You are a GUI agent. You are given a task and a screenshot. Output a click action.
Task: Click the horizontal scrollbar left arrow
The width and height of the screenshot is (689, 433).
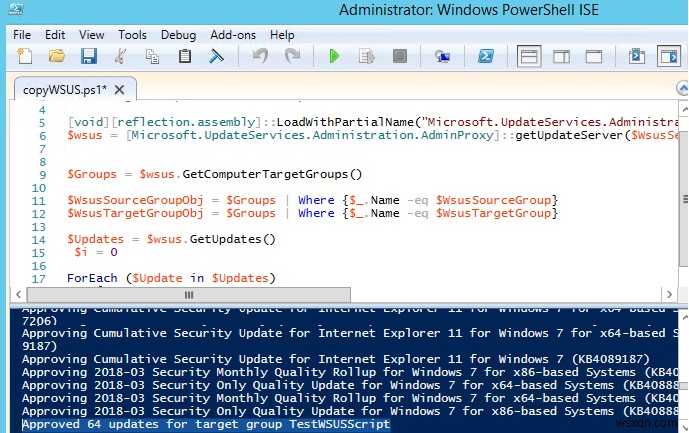(x=18, y=295)
